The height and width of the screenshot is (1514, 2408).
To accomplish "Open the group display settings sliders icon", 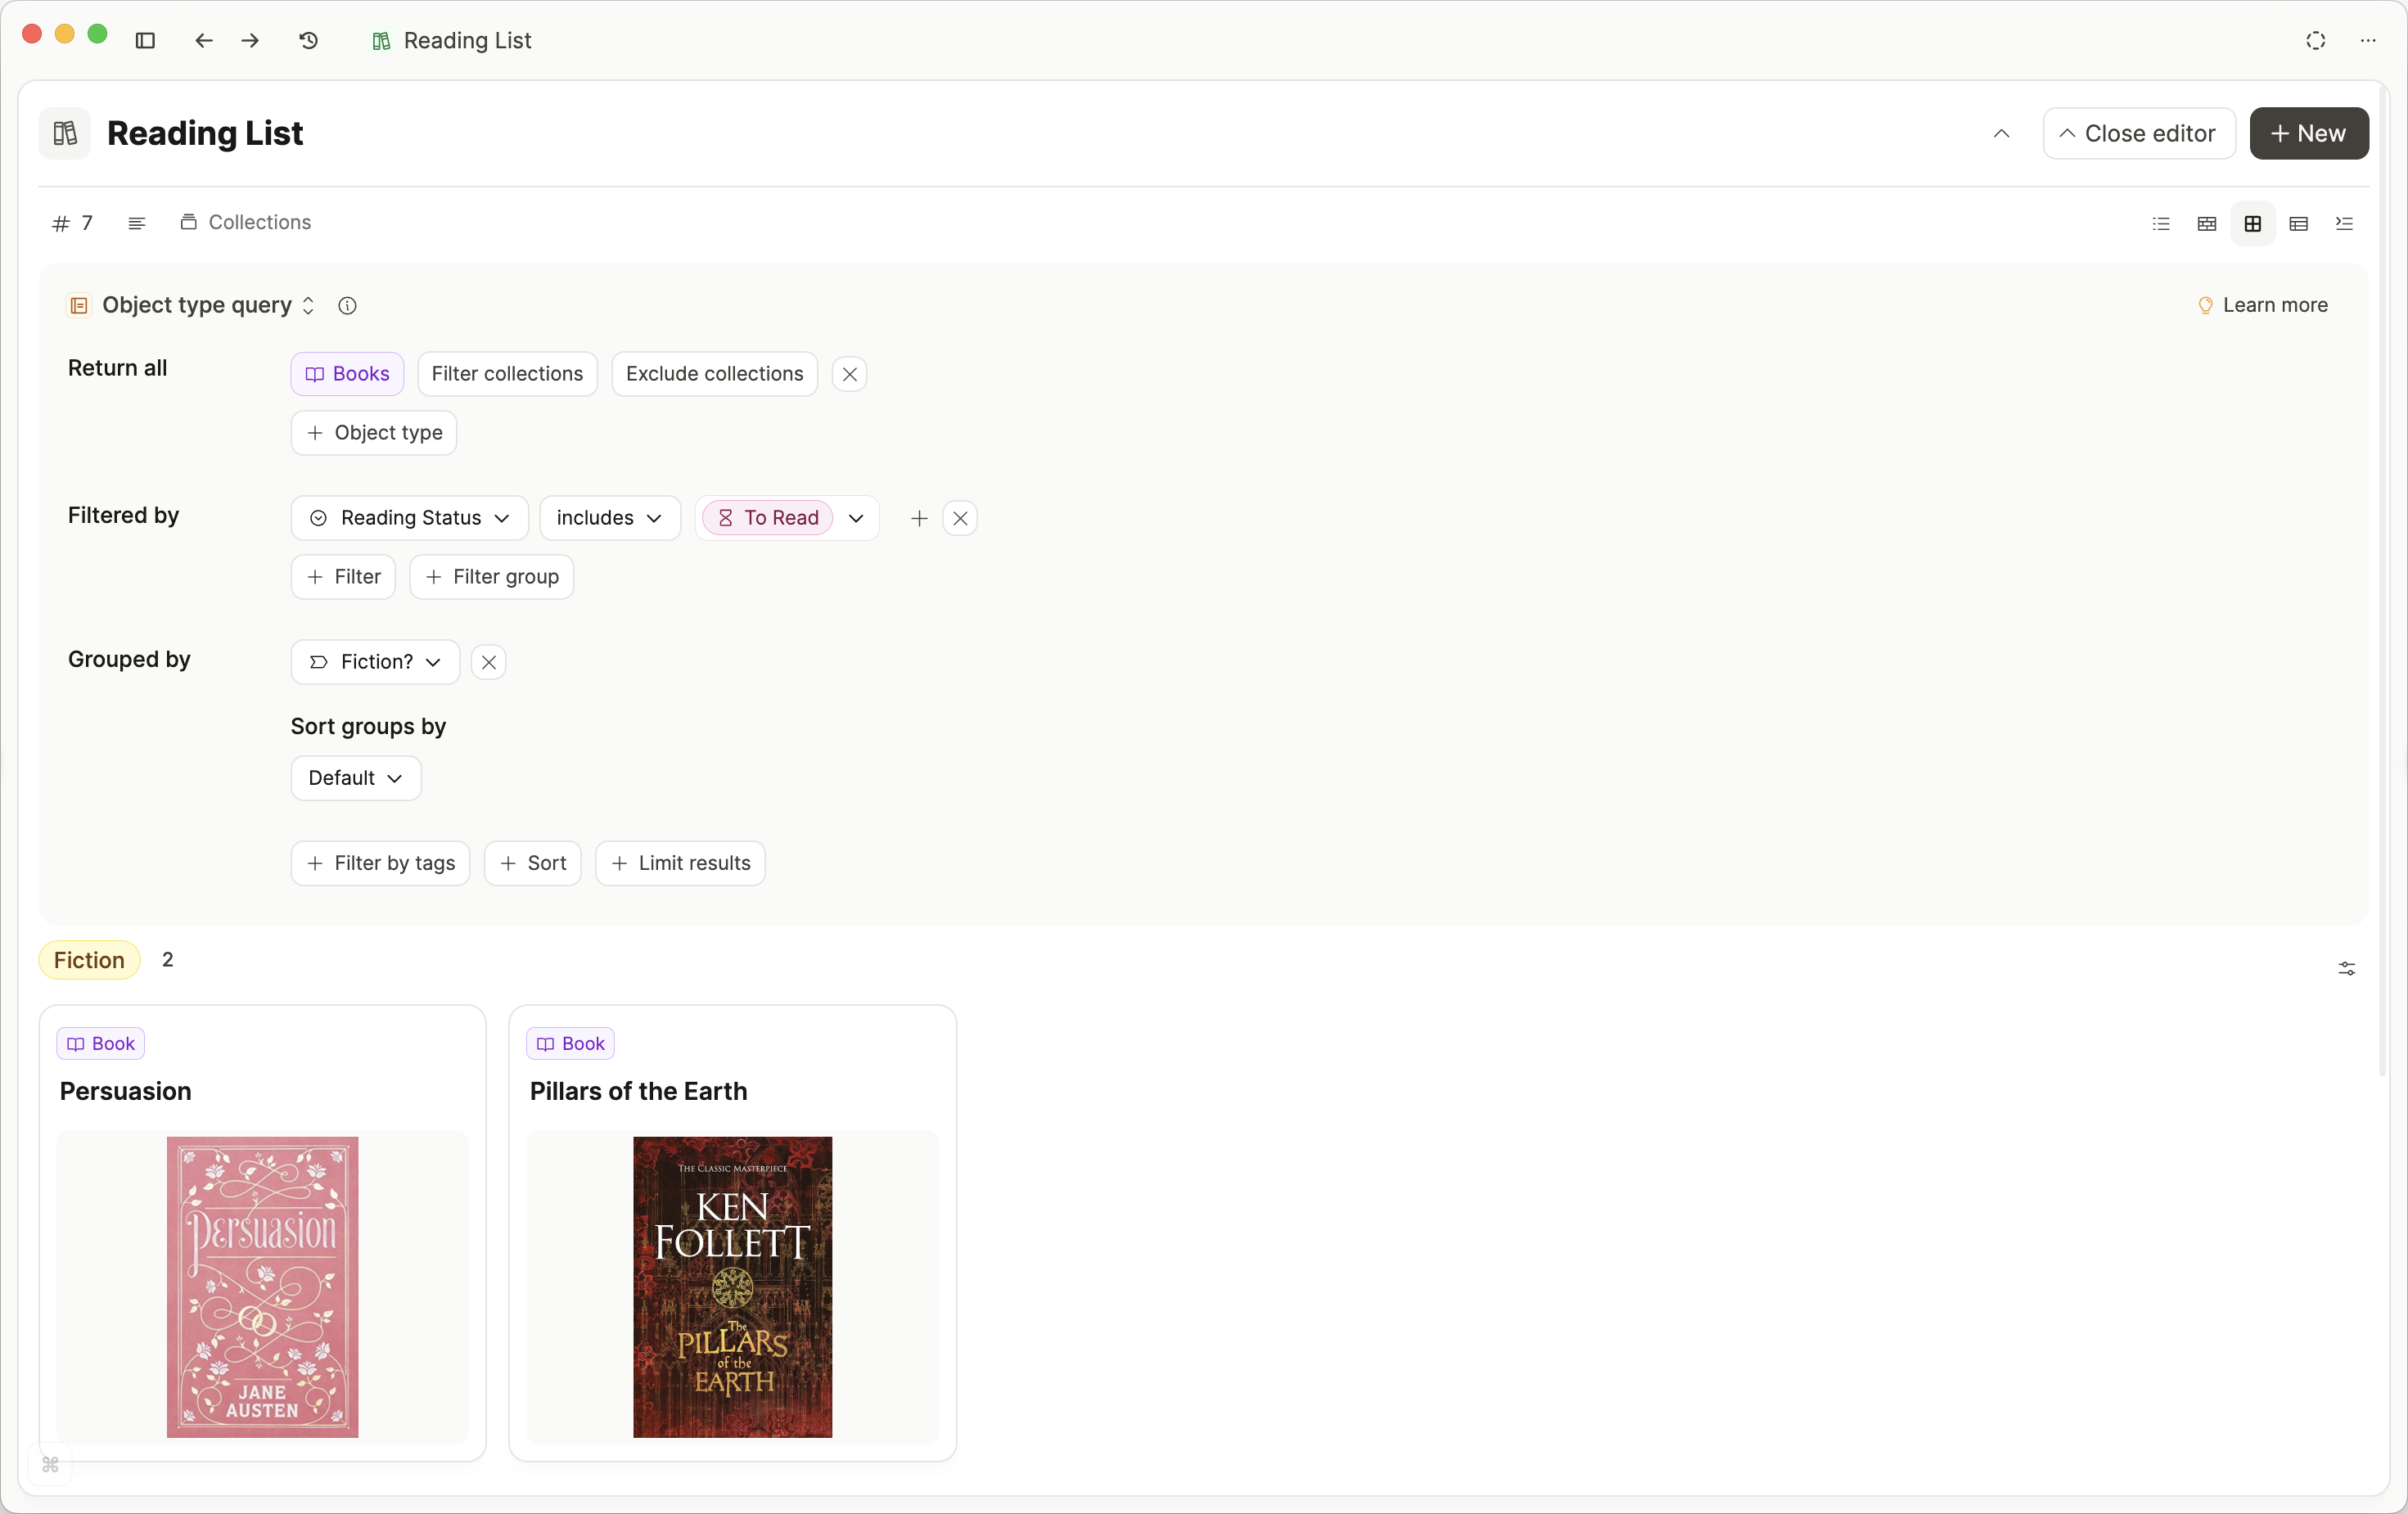I will click(2346, 968).
